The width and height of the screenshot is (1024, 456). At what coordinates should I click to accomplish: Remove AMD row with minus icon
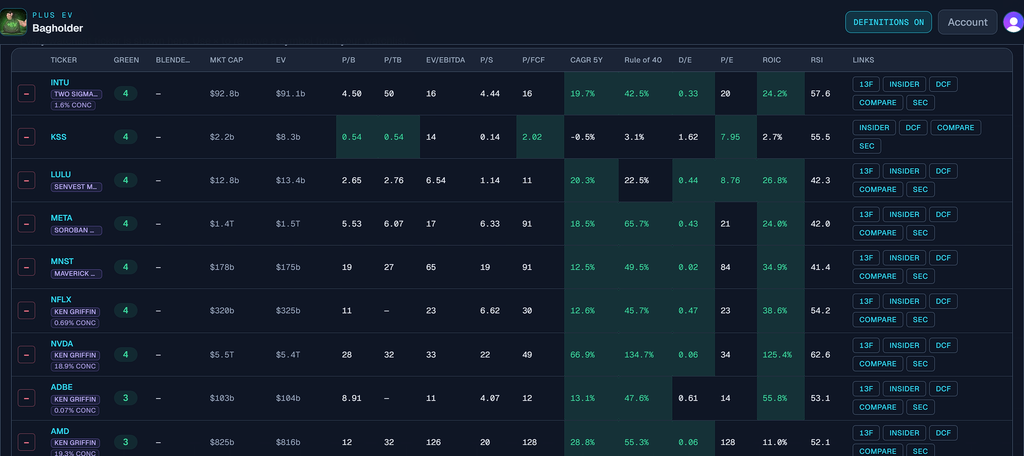coord(26,442)
